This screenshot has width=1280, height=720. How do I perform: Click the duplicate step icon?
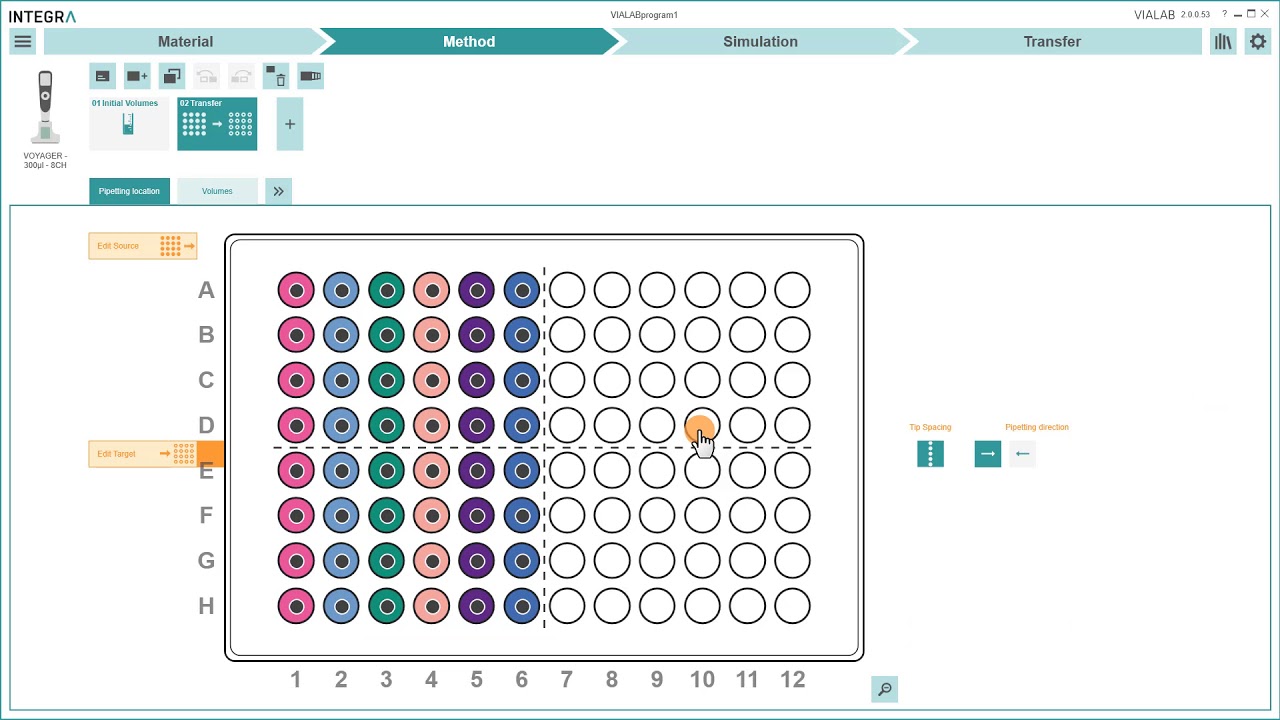click(172, 76)
